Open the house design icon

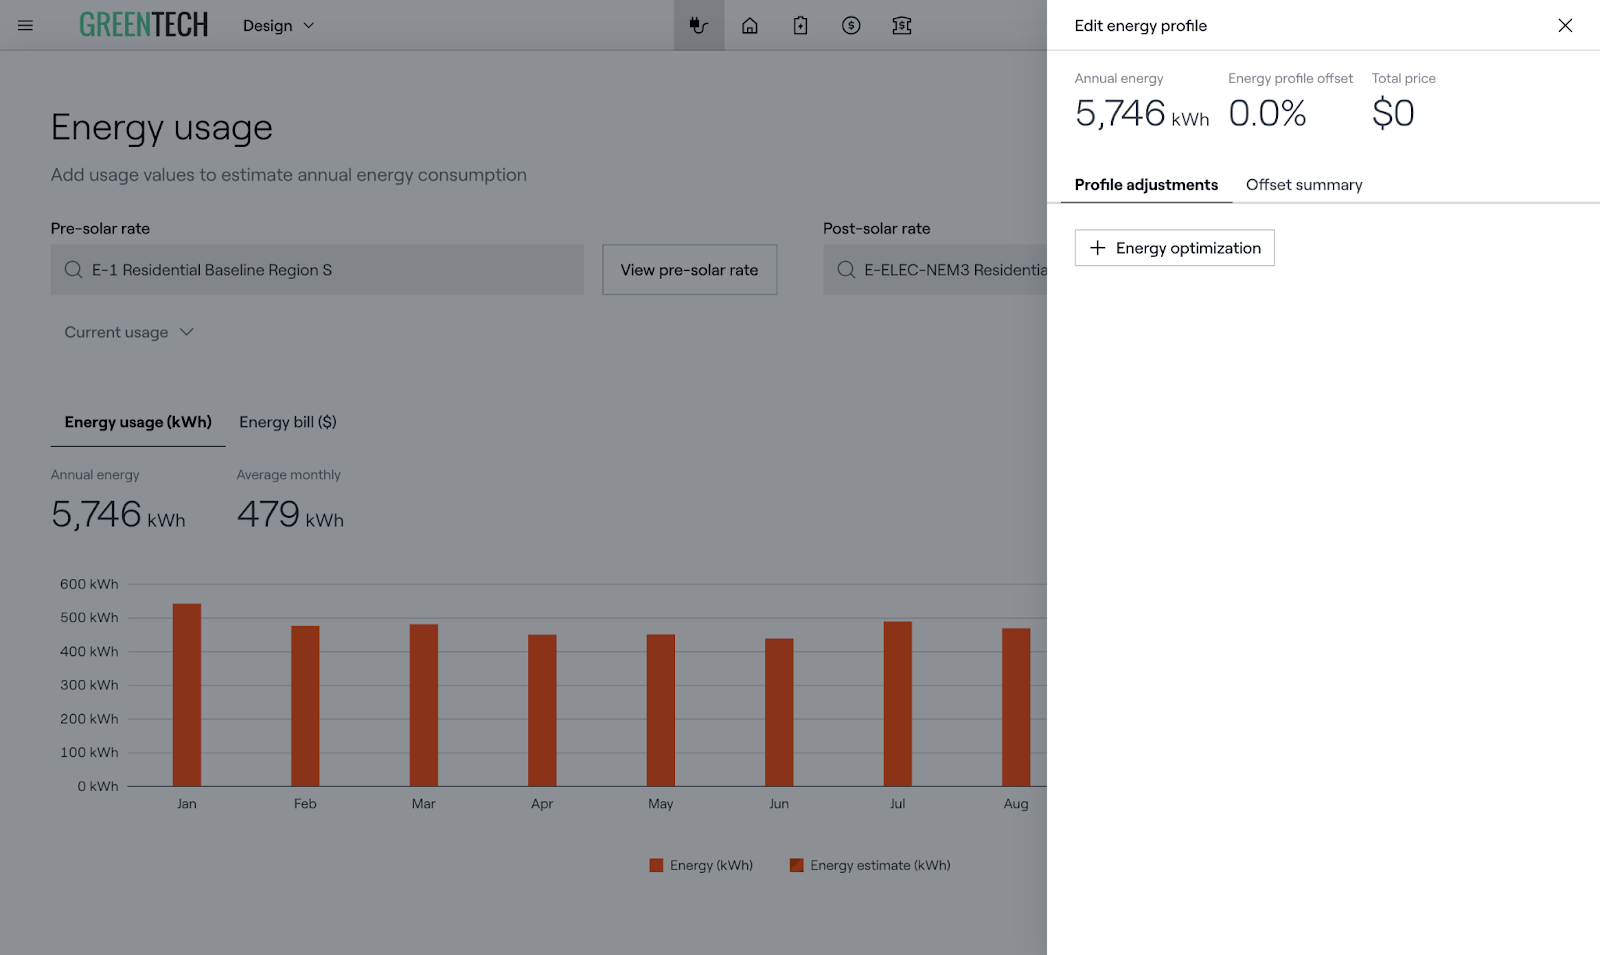pyautogui.click(x=749, y=25)
